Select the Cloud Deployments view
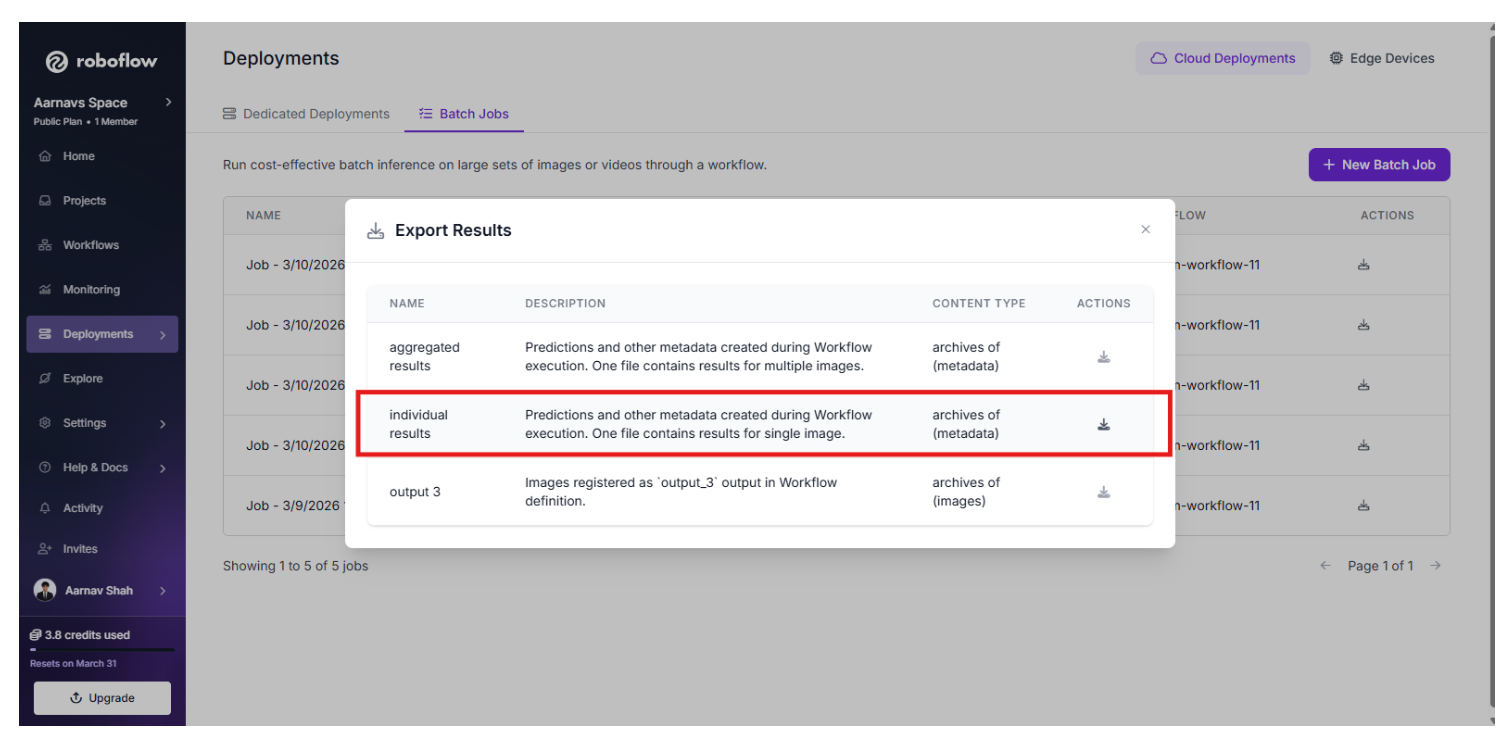 click(1222, 58)
